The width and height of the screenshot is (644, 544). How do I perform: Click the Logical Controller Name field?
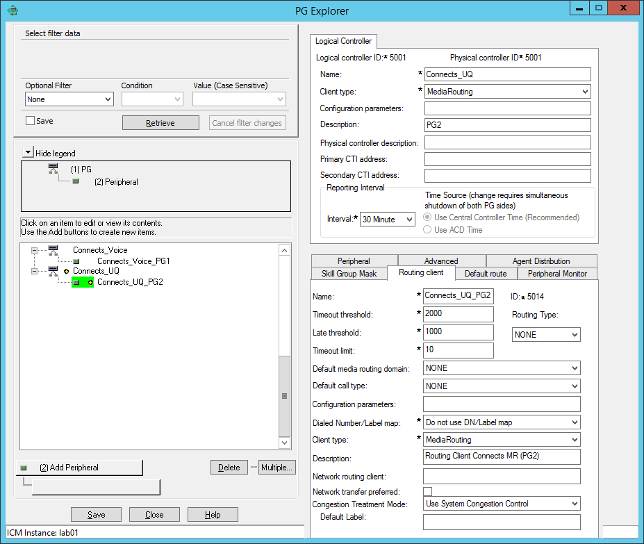click(507, 74)
